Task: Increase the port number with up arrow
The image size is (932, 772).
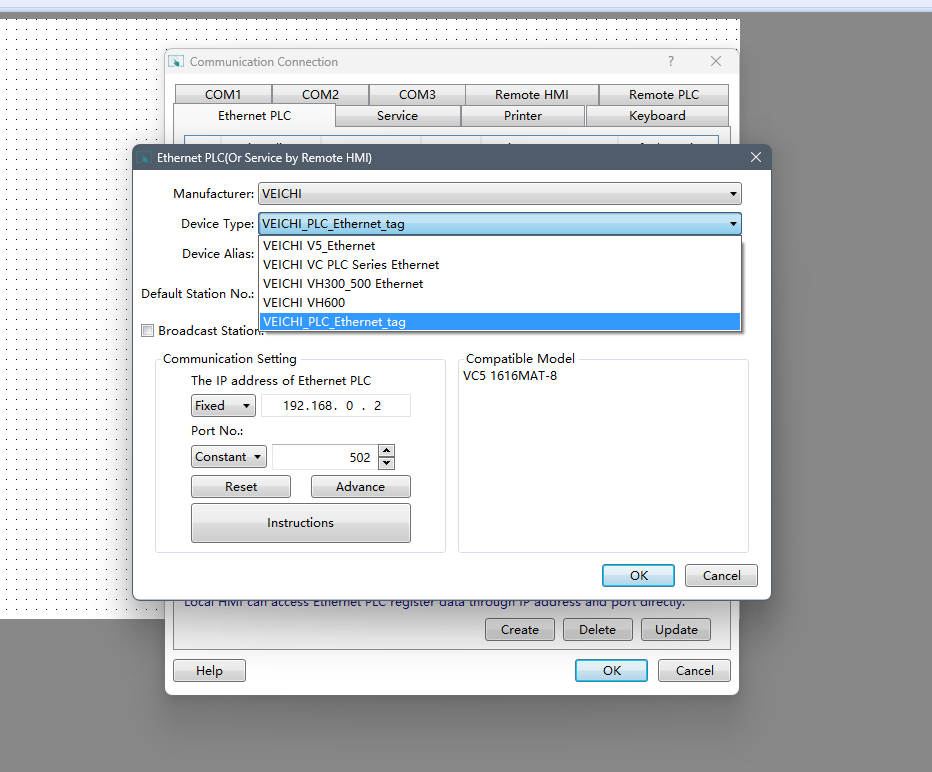Action: point(386,451)
